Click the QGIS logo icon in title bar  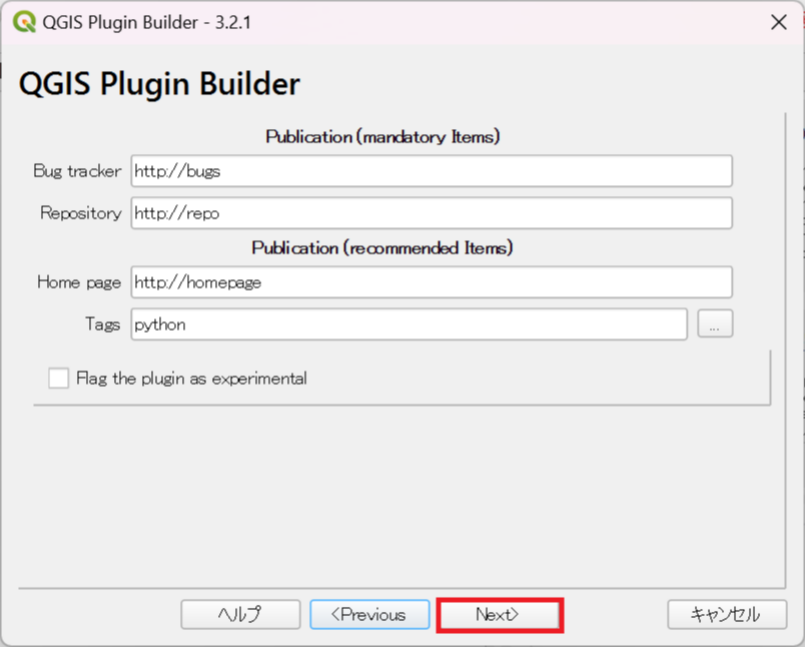(24, 23)
